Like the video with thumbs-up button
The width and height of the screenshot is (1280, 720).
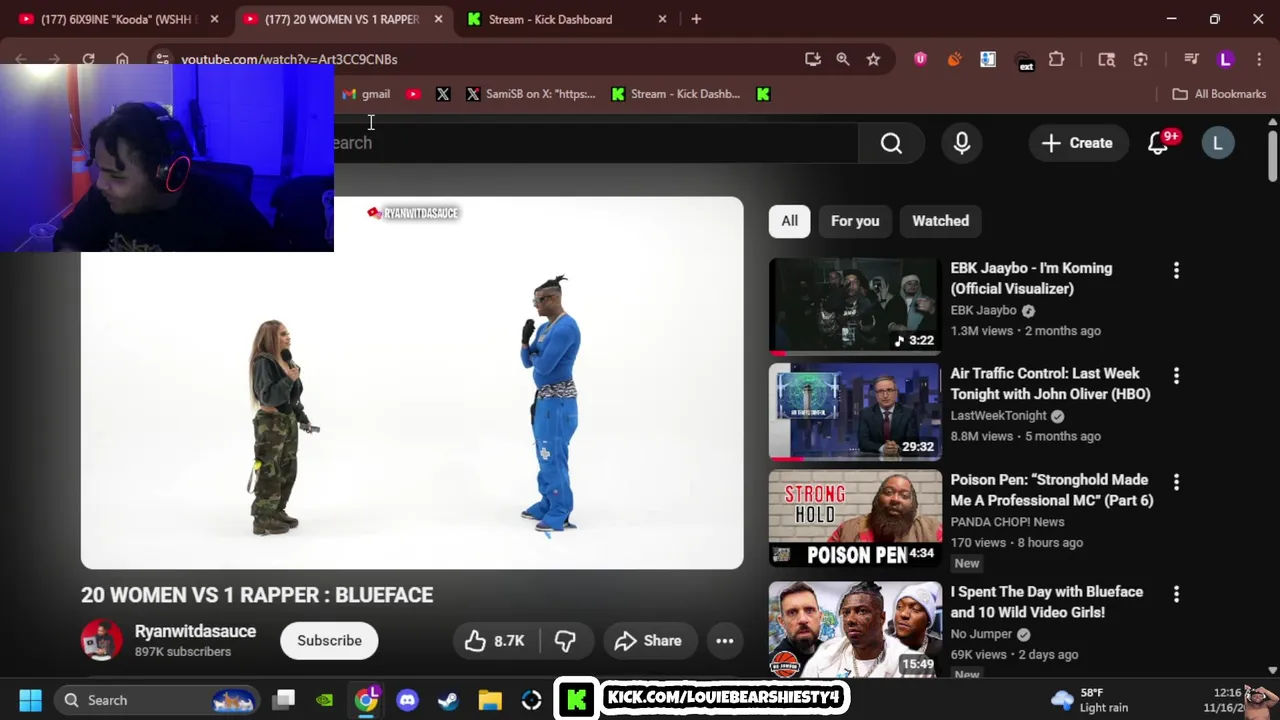click(x=496, y=641)
